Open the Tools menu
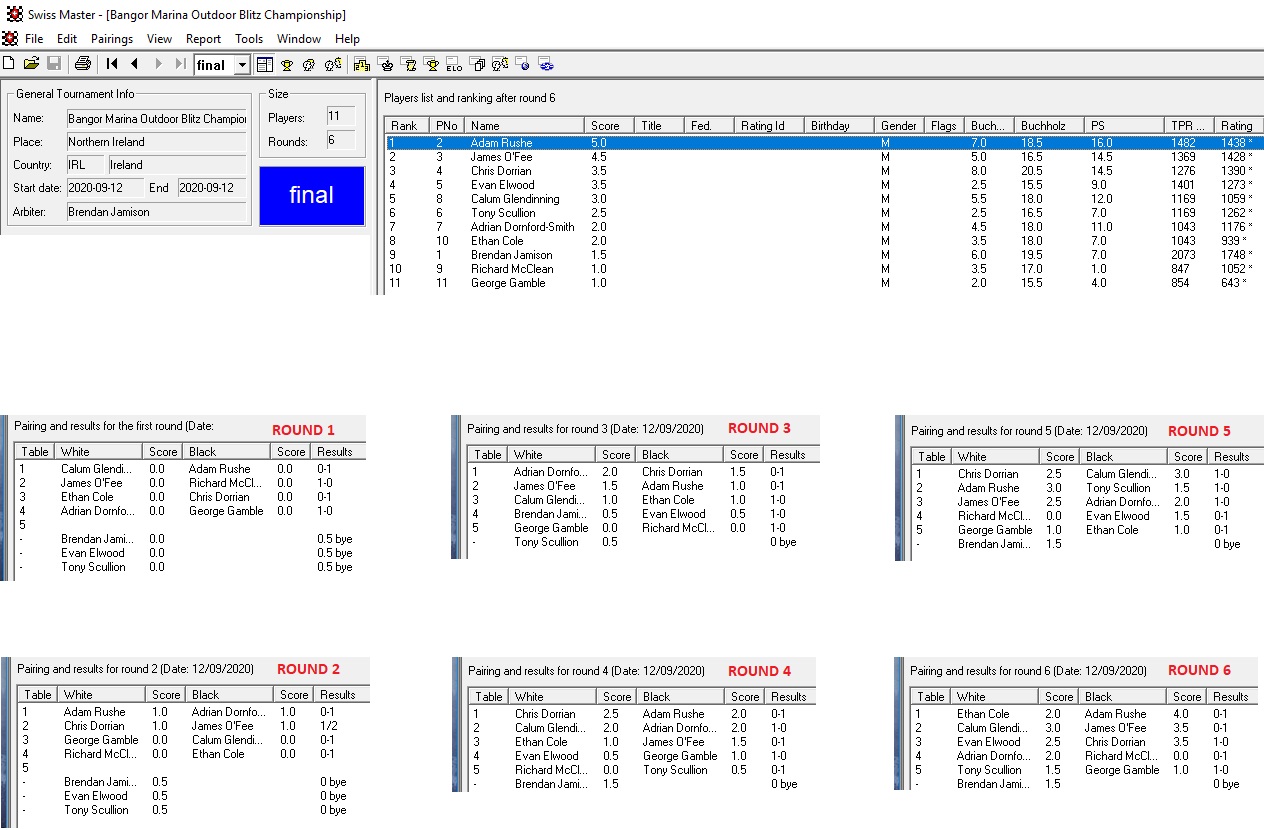Image resolution: width=1264 pixels, height=830 pixels. click(249, 39)
